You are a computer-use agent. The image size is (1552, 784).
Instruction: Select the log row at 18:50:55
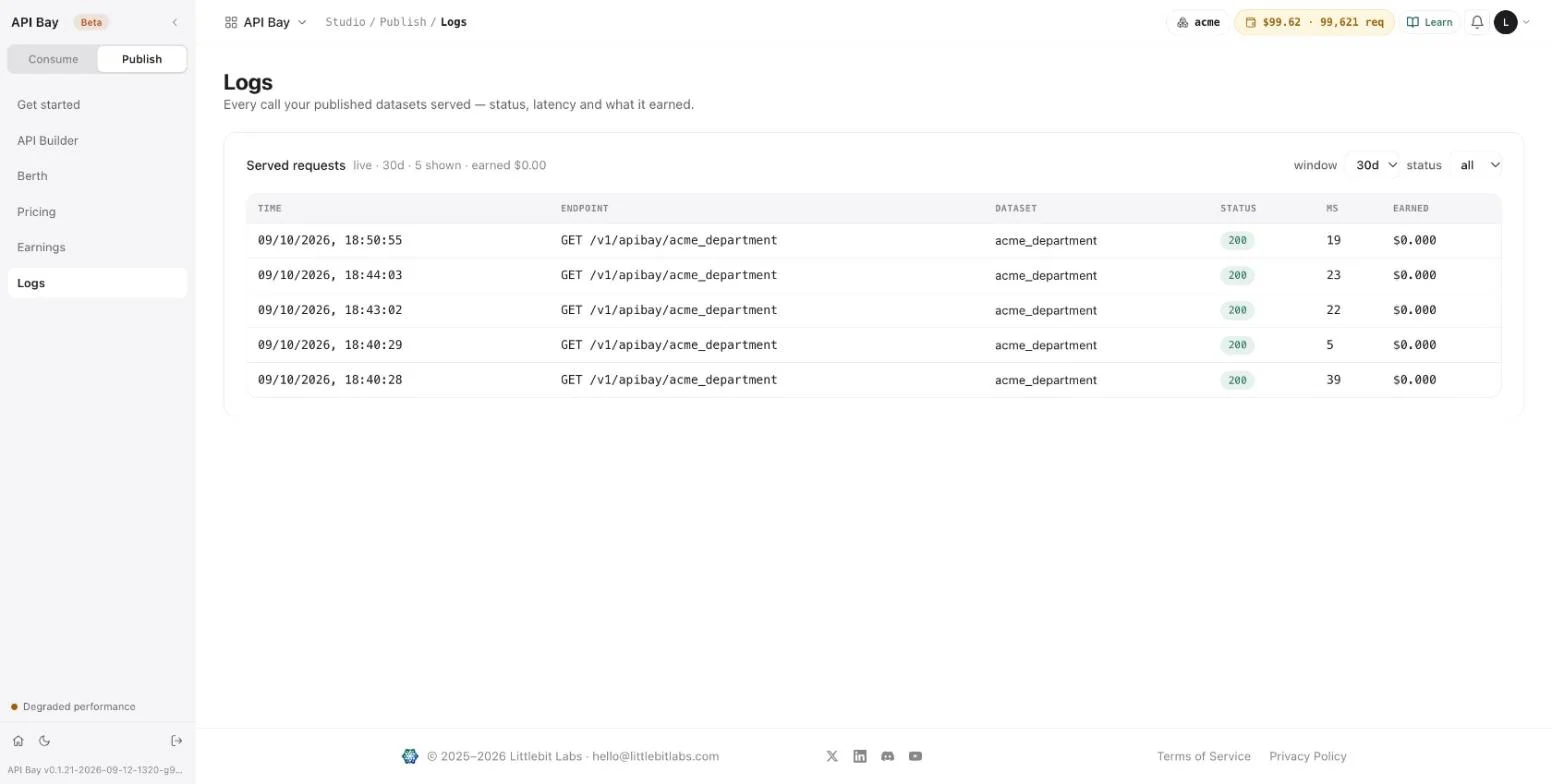tap(873, 240)
